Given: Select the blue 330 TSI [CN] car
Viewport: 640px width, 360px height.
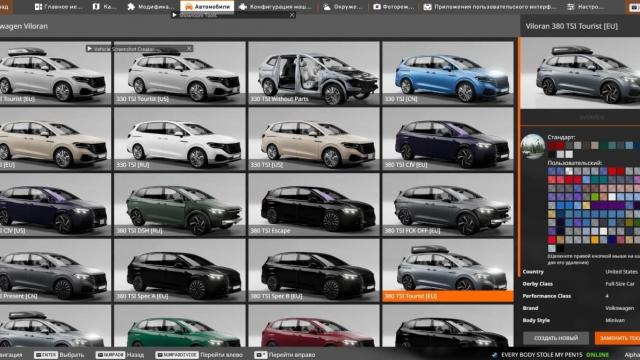Looking at the screenshot, I should point(448,73).
